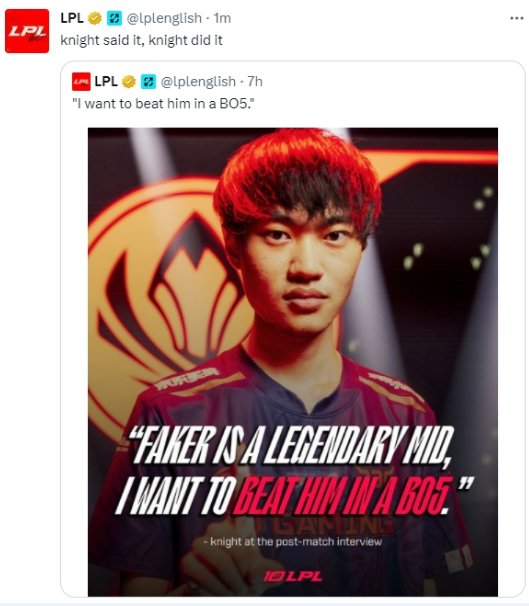529x606 pixels.
Task: Click the 1m timestamp of the tweet
Action: [x=222, y=18]
